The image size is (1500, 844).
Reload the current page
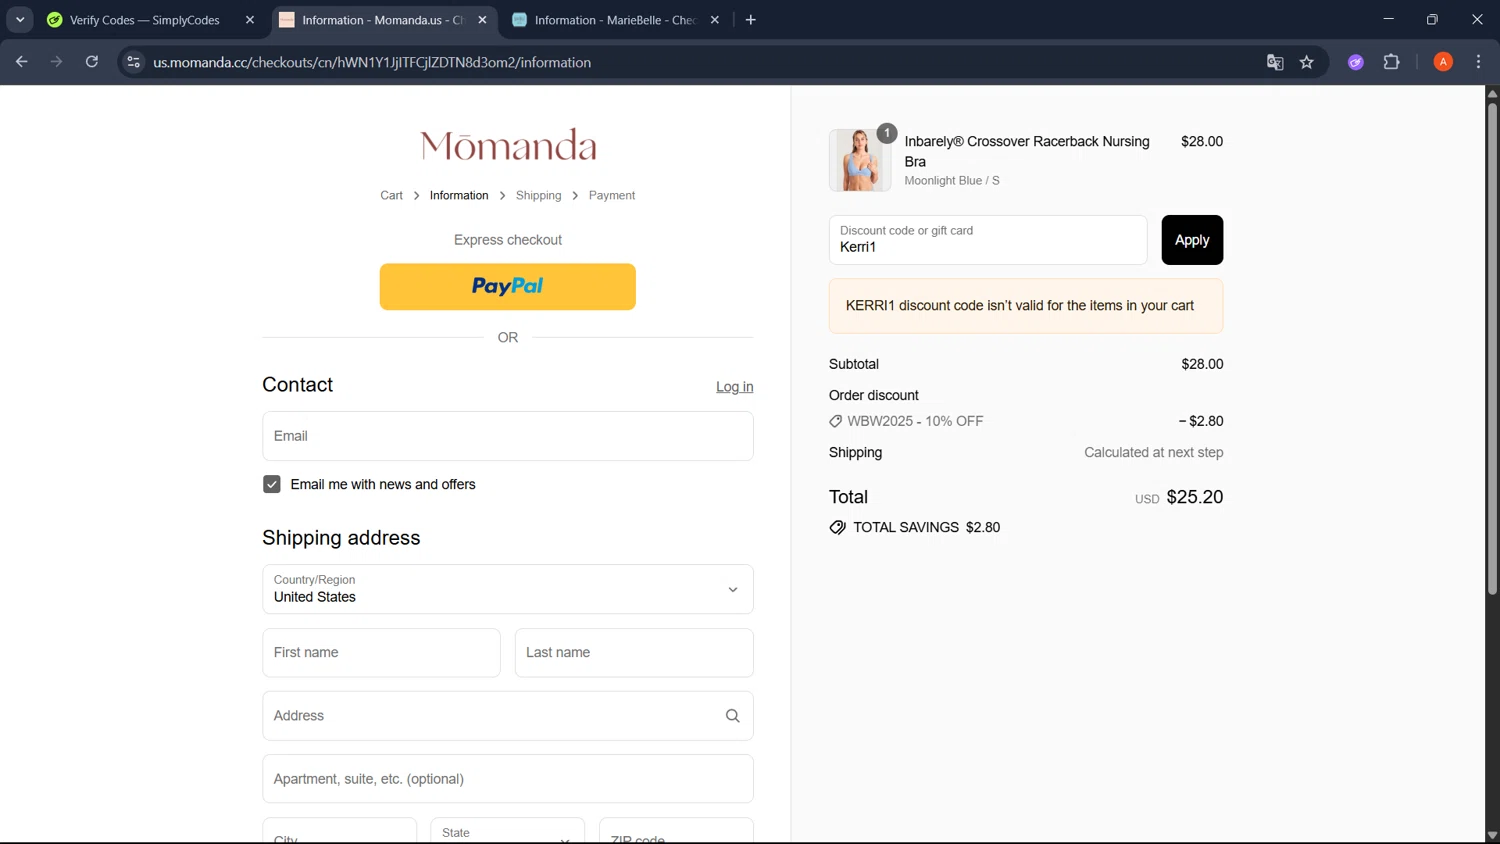[x=92, y=62]
